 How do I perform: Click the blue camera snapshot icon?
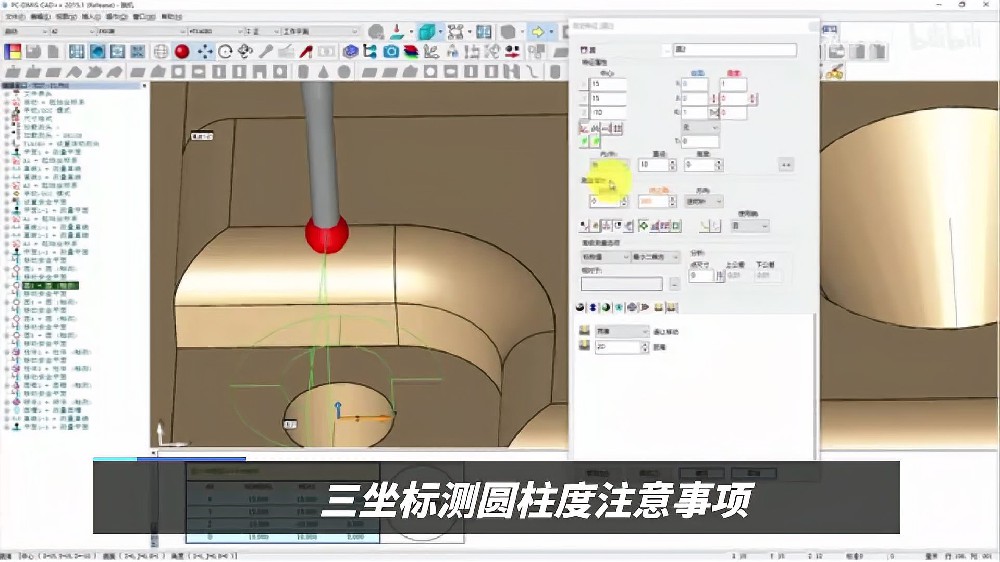(x=391, y=52)
